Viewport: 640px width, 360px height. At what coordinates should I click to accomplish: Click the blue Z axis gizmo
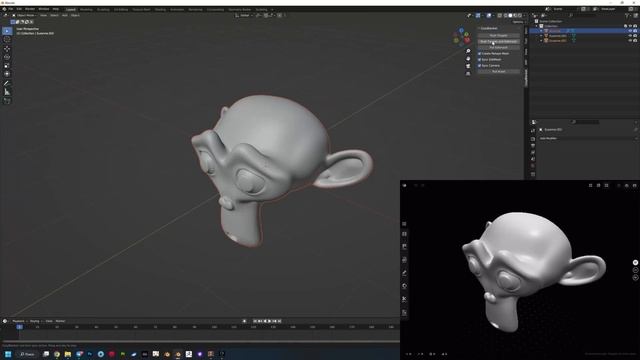click(x=462, y=30)
